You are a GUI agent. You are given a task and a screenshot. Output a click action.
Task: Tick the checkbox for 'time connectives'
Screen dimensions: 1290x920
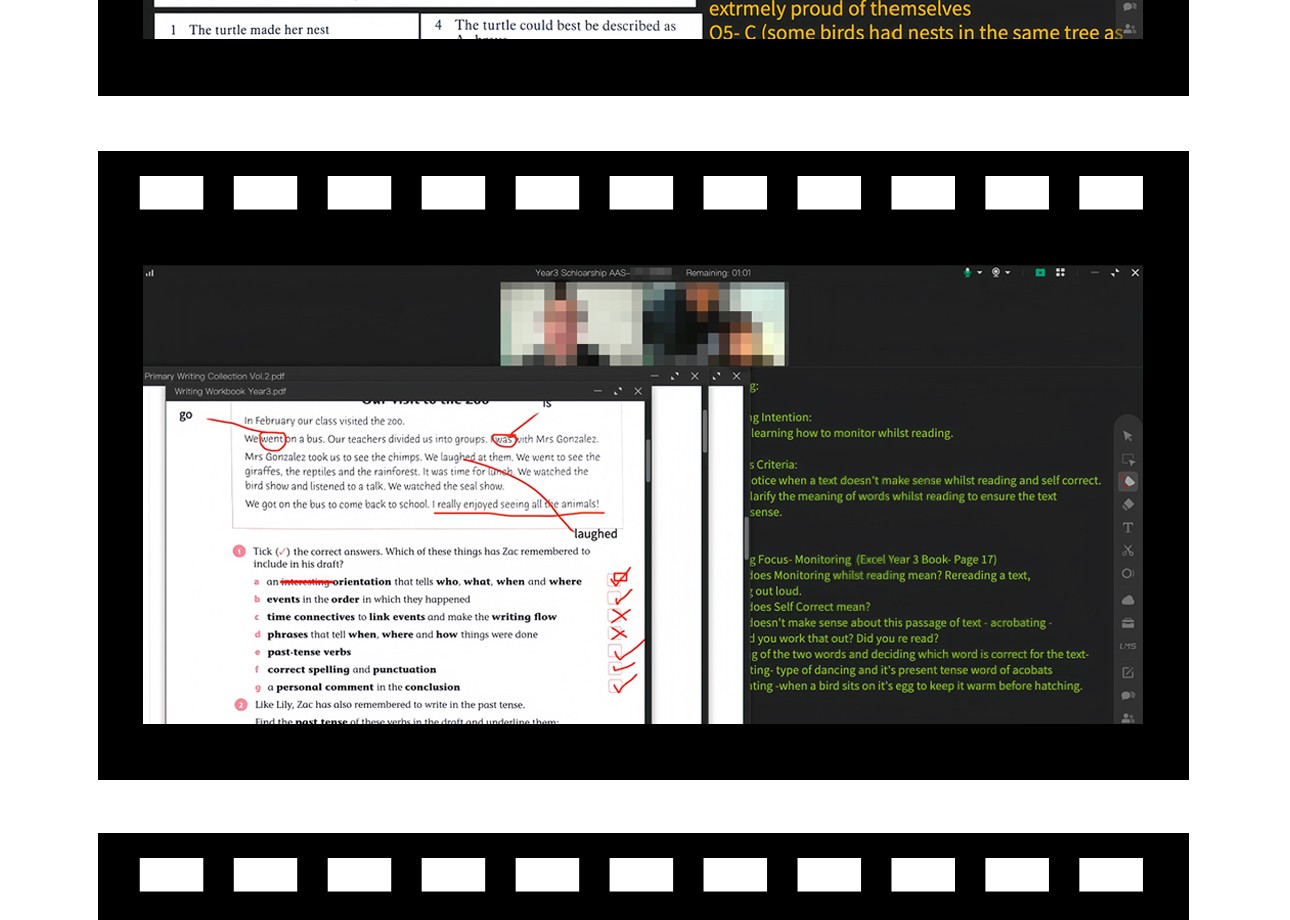[615, 617]
